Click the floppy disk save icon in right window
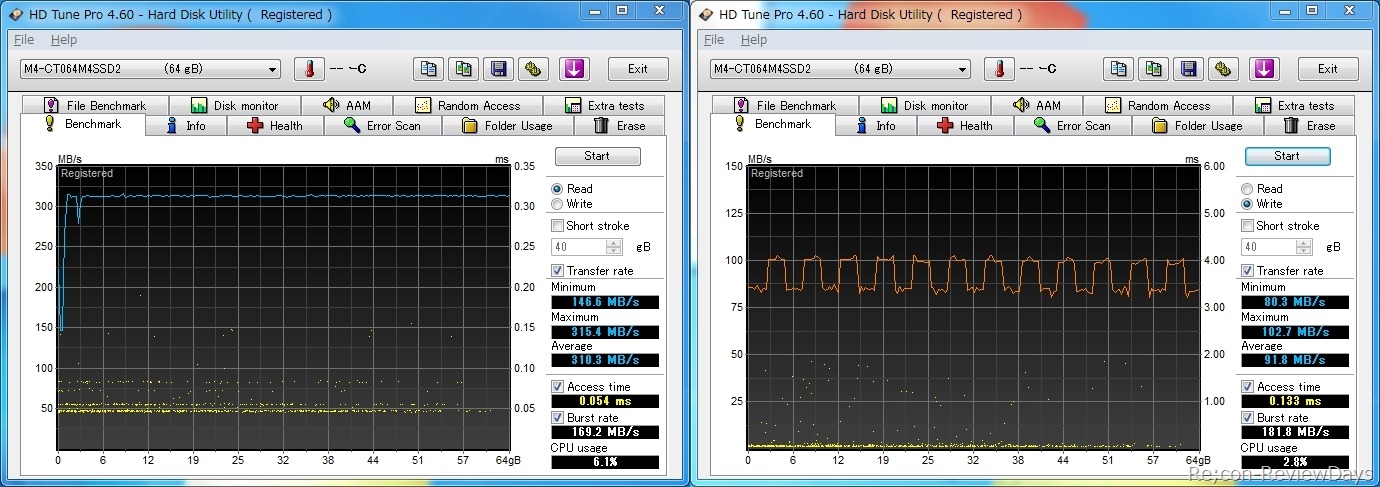The image size is (1380, 487). point(1188,69)
